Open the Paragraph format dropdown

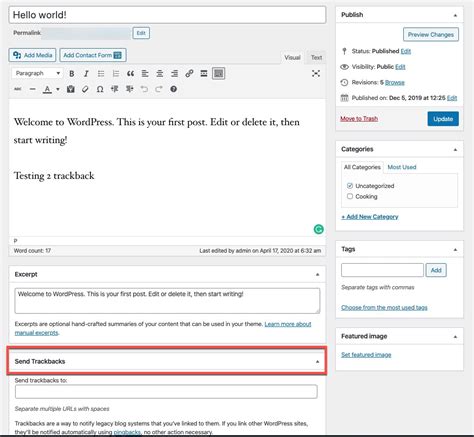coord(37,73)
